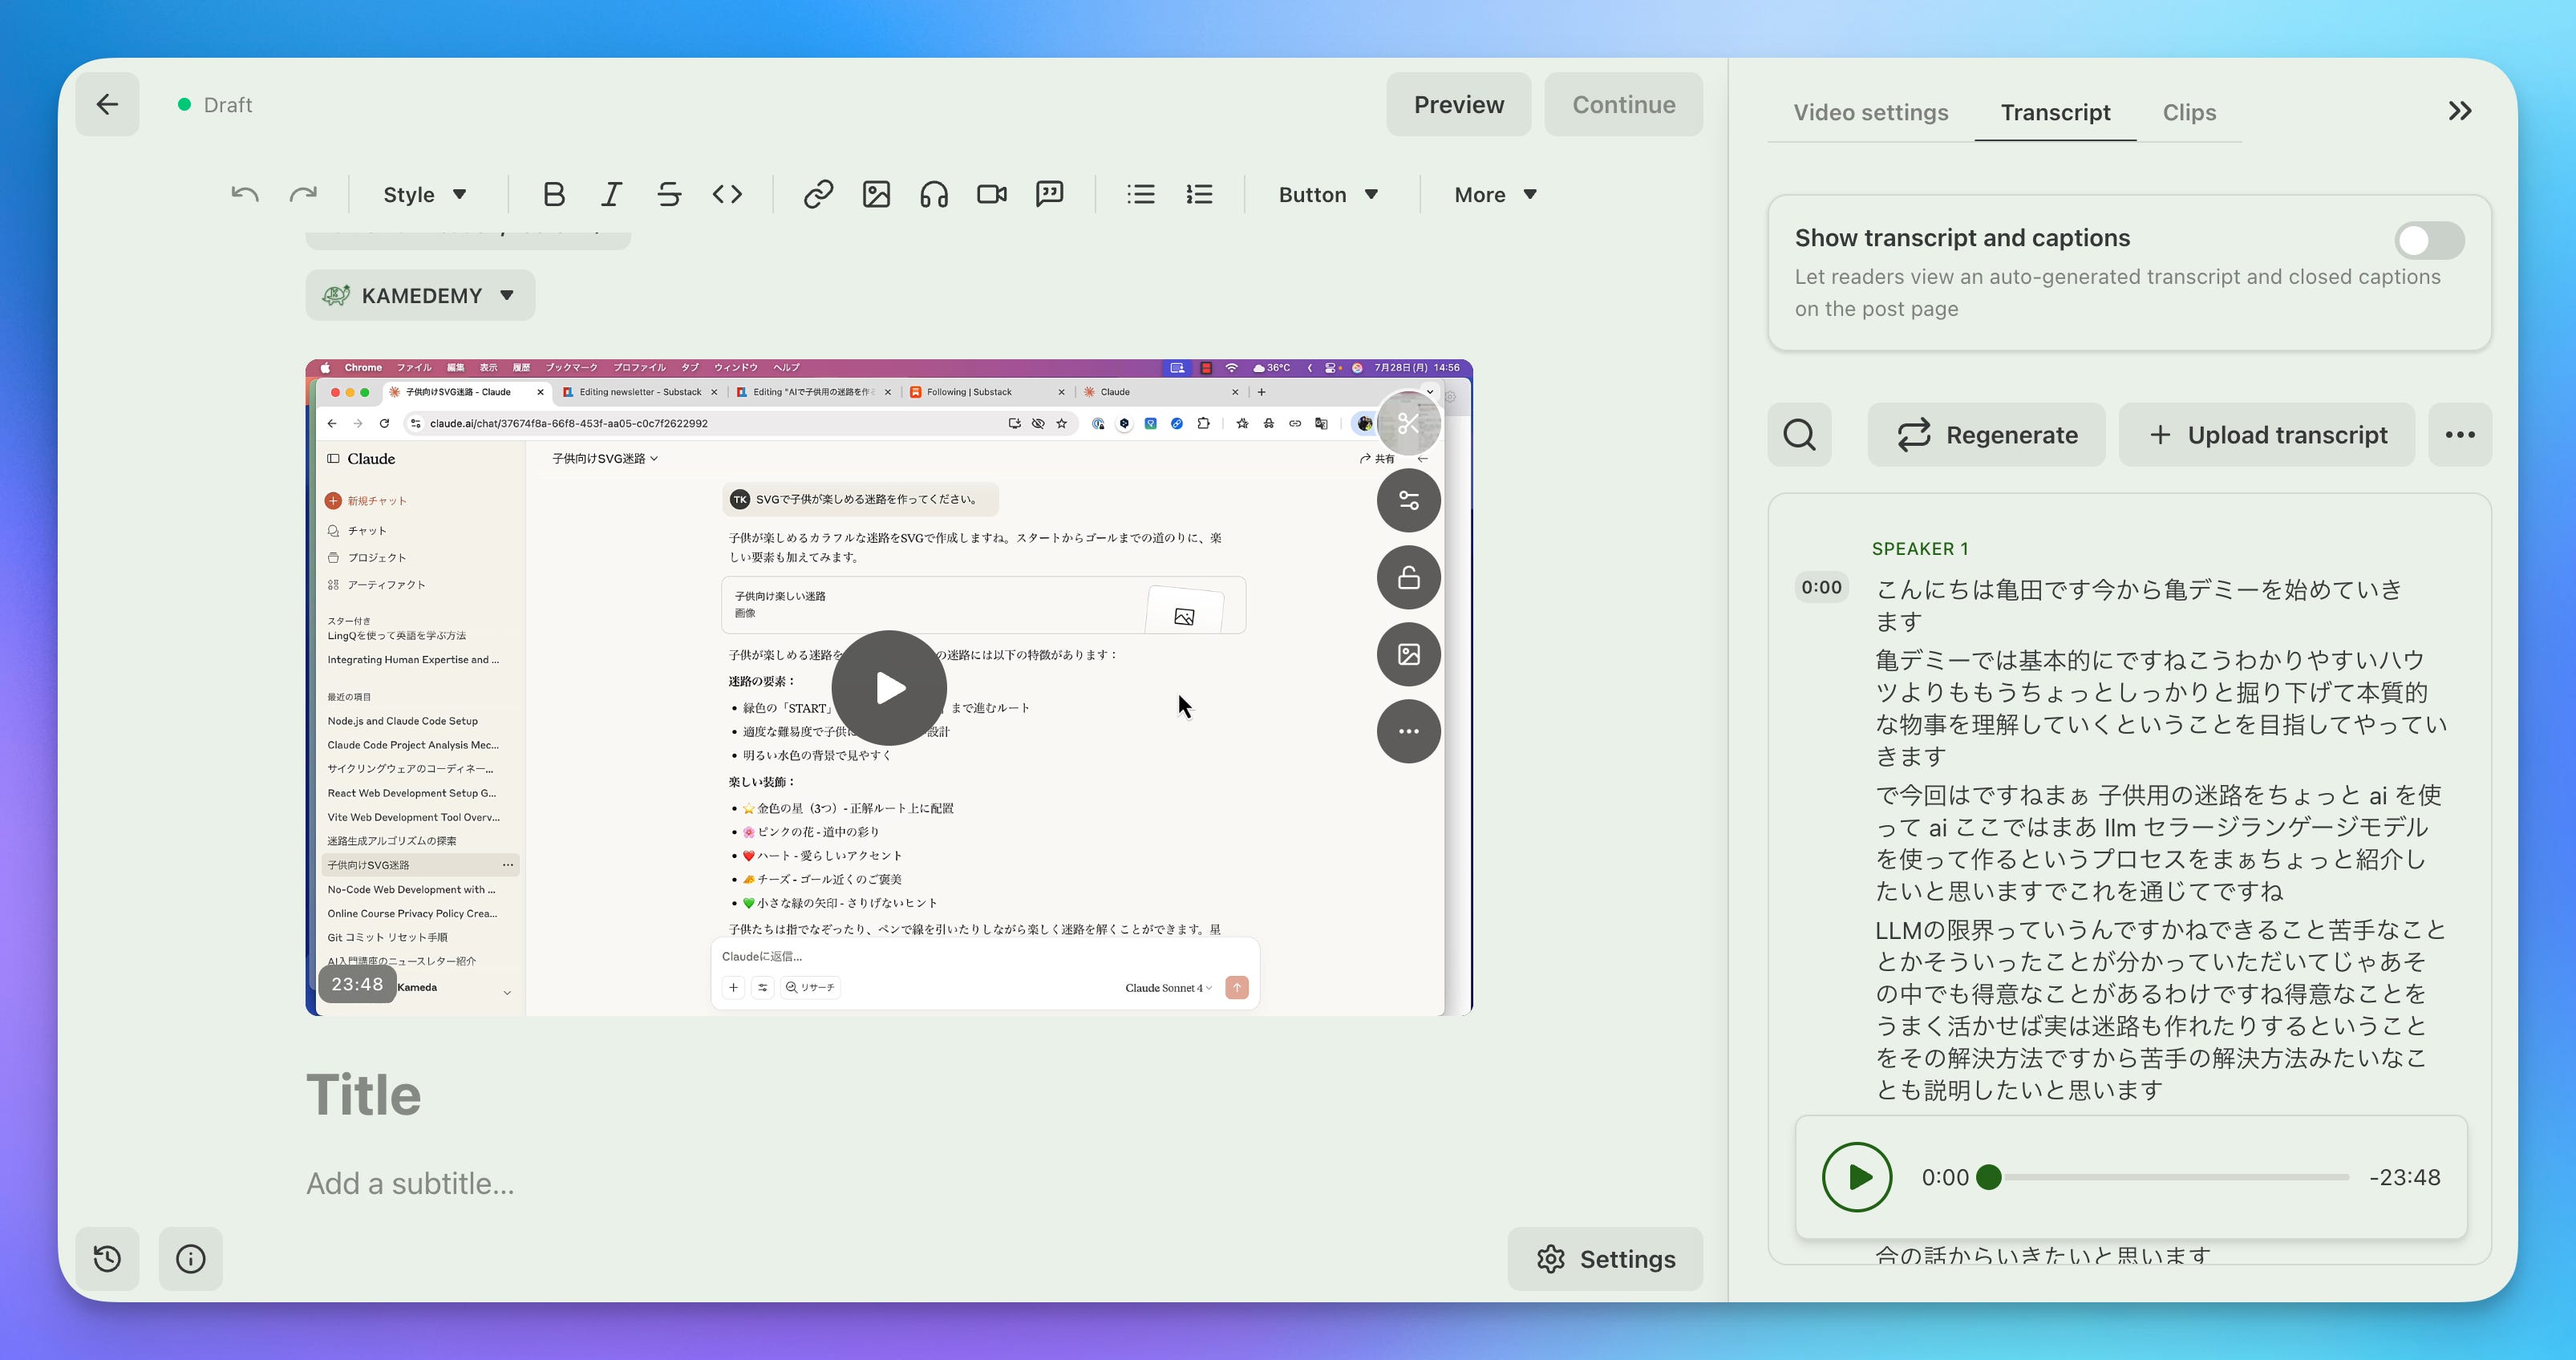The height and width of the screenshot is (1360, 2576).
Task: Insert a link using the link icon
Action: (818, 194)
